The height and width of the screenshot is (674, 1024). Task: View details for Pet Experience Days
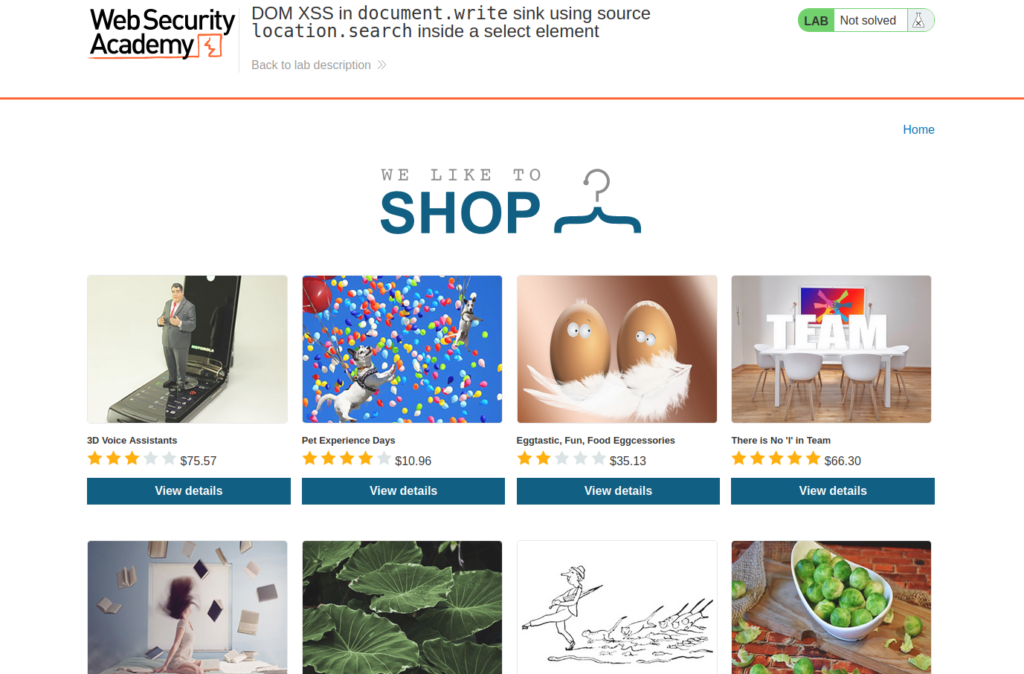[403, 491]
